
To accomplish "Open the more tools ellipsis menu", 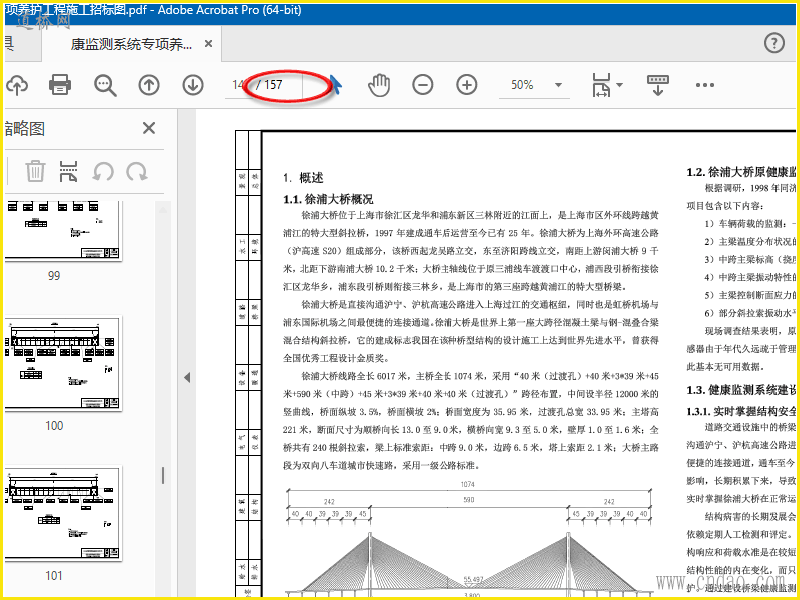I will coord(705,85).
